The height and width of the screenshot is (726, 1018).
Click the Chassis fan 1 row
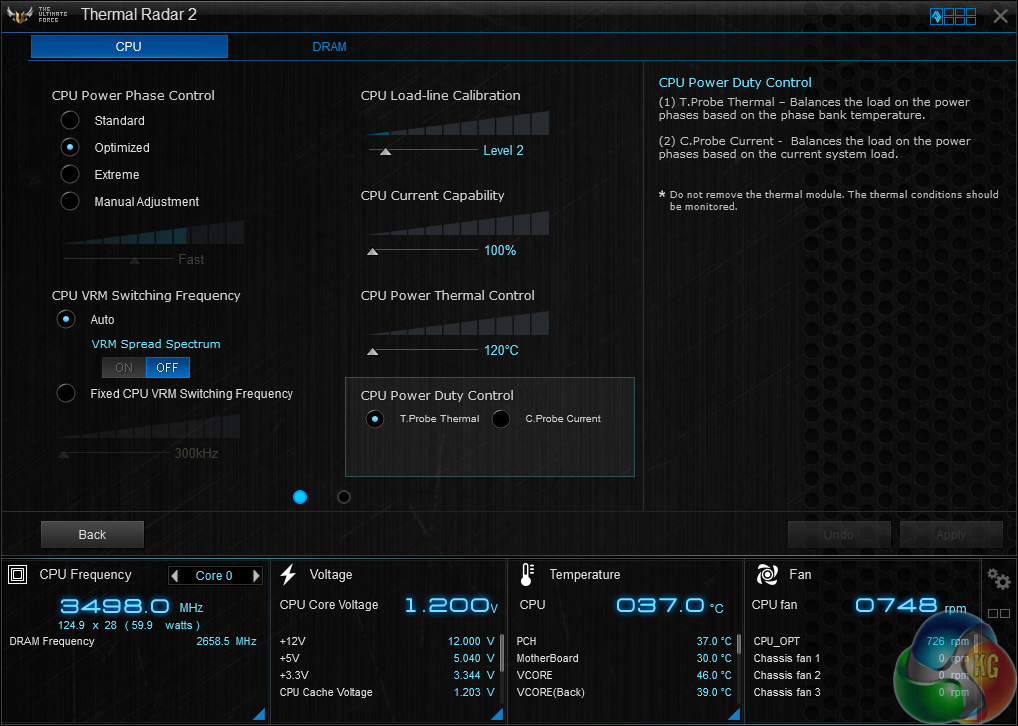(861, 658)
